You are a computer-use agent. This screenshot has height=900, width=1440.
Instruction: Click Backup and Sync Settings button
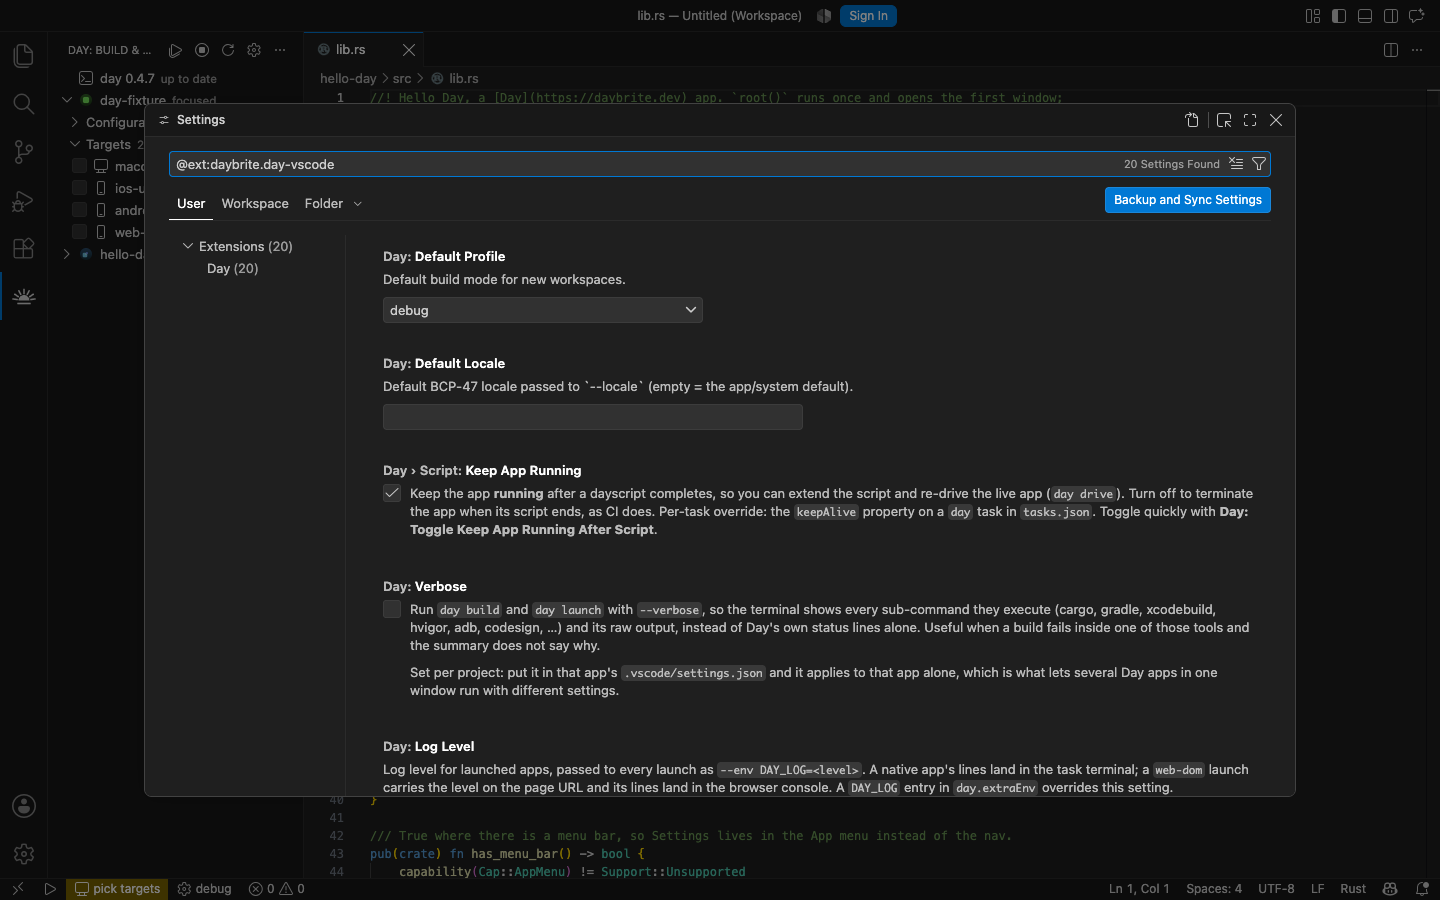pos(1188,200)
